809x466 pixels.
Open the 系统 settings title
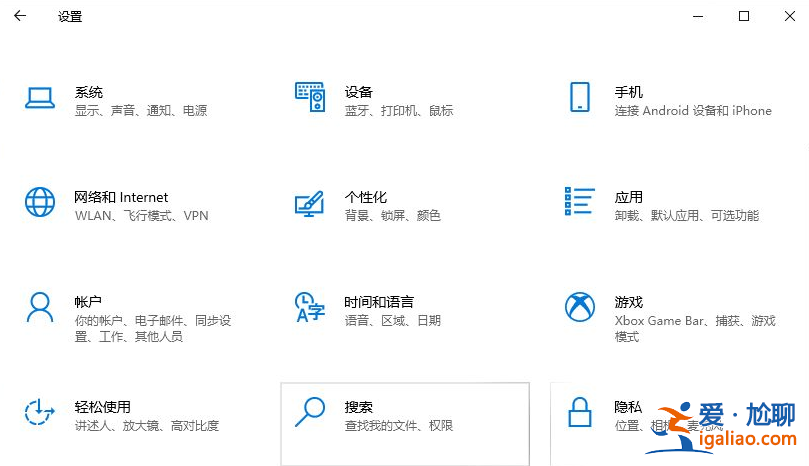pos(89,92)
